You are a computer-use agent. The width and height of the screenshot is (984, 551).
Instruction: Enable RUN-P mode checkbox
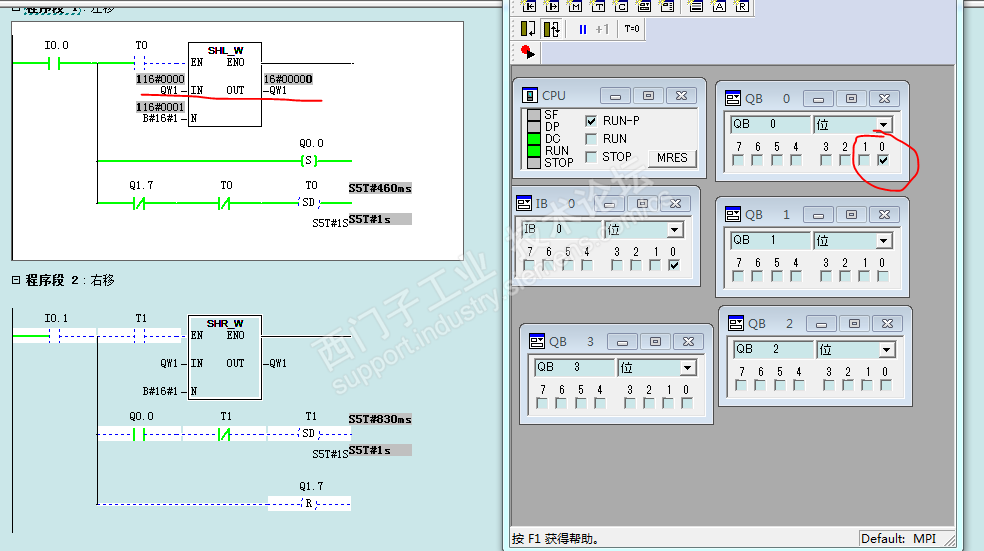coord(591,120)
